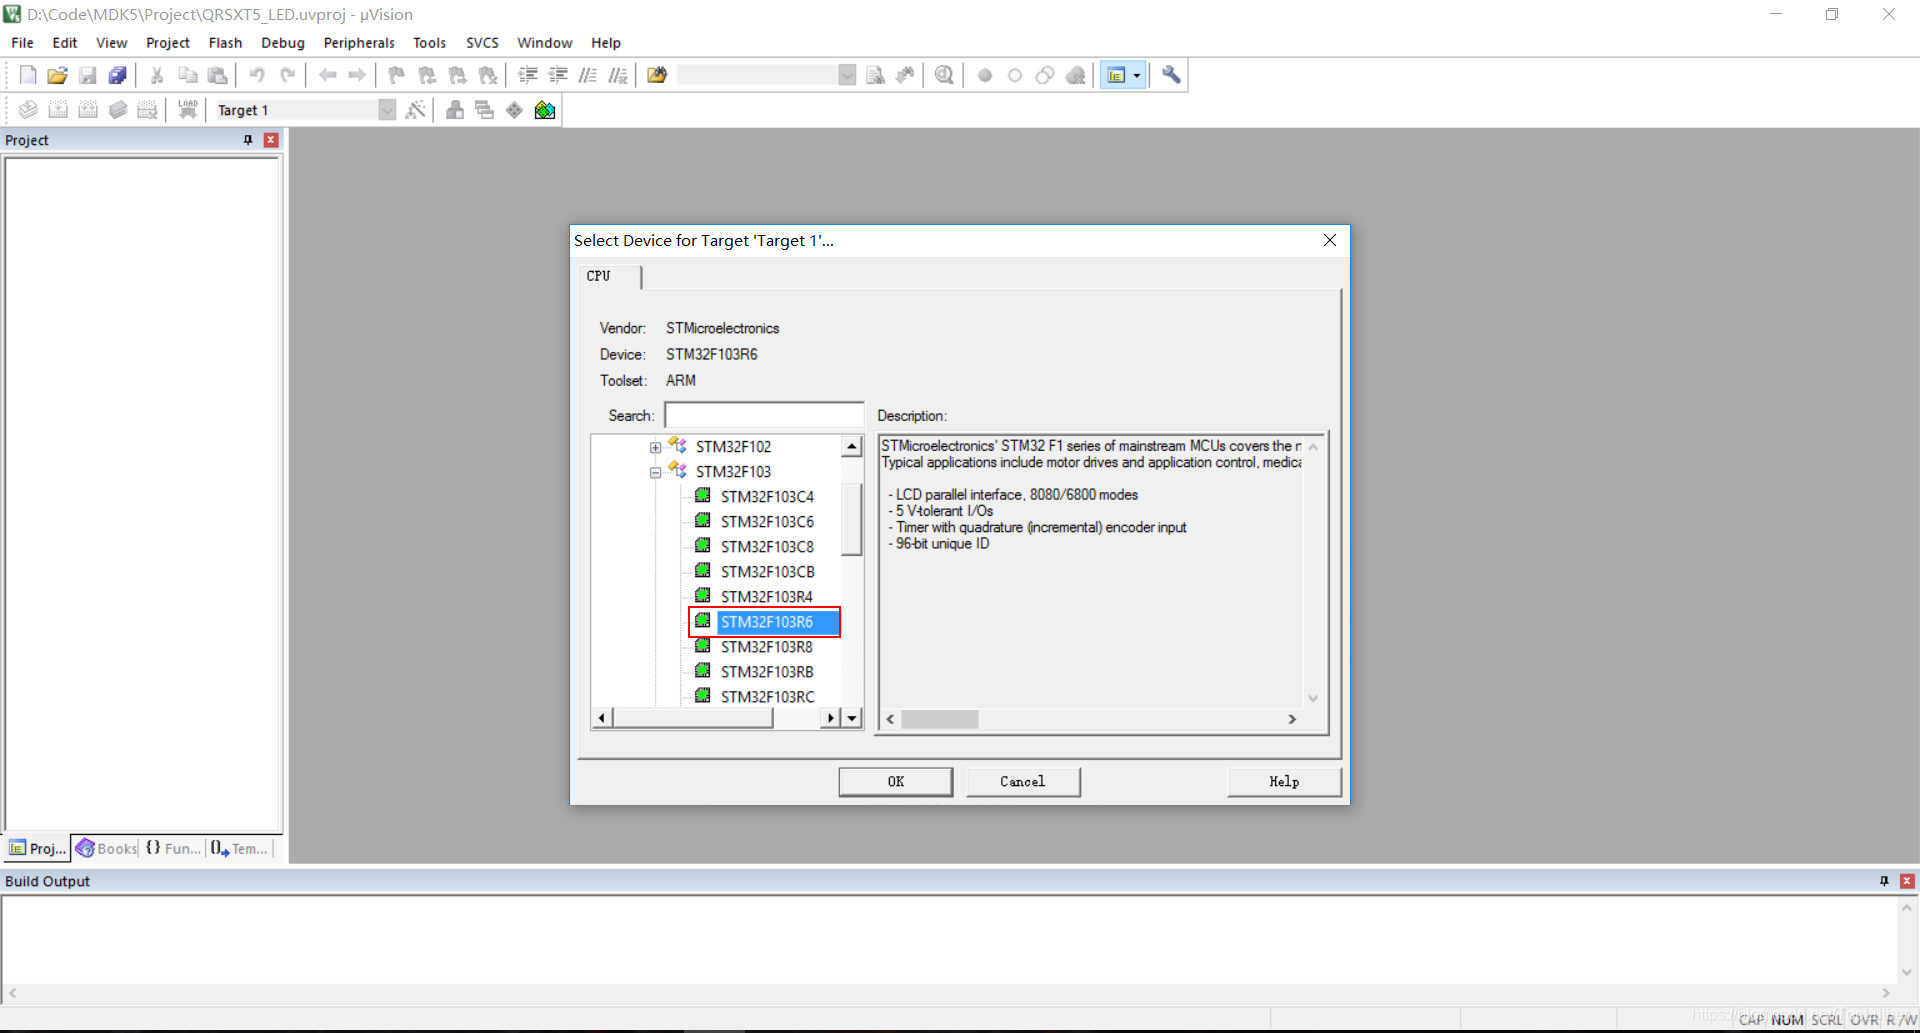Open a file with the folder icon
This screenshot has height=1033, width=1920.
(58, 75)
